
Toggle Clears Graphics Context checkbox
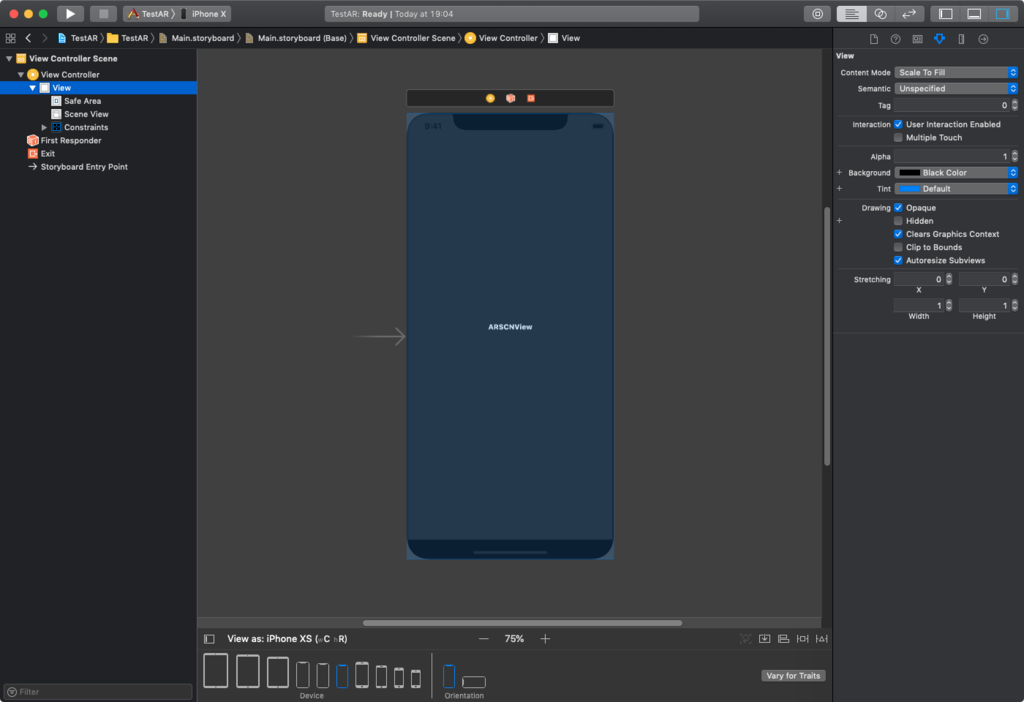[898, 234]
